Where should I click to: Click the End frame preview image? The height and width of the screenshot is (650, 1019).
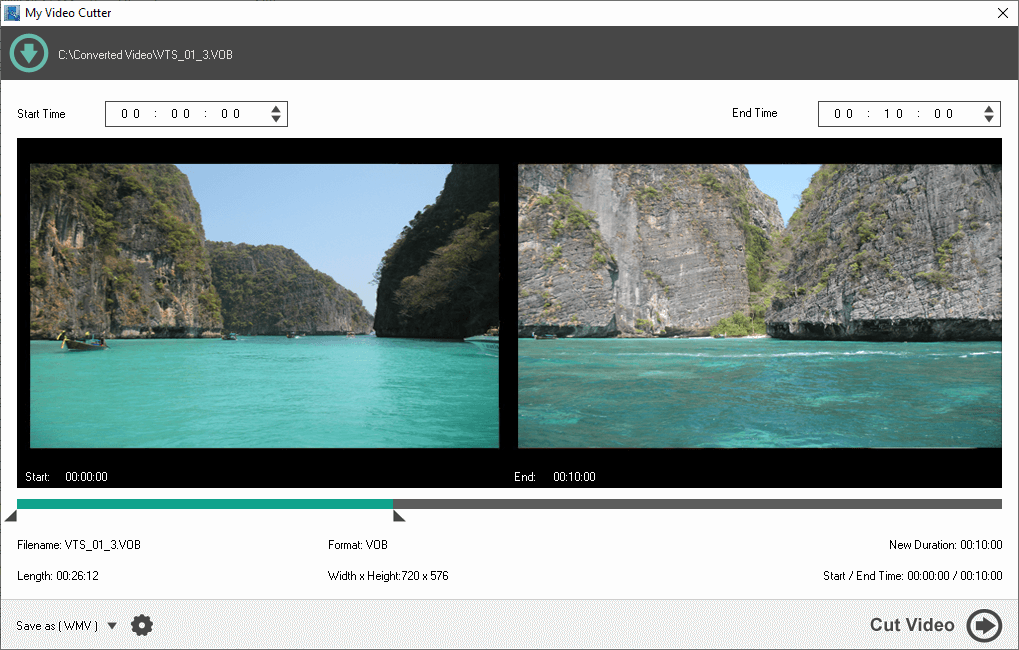pos(759,306)
